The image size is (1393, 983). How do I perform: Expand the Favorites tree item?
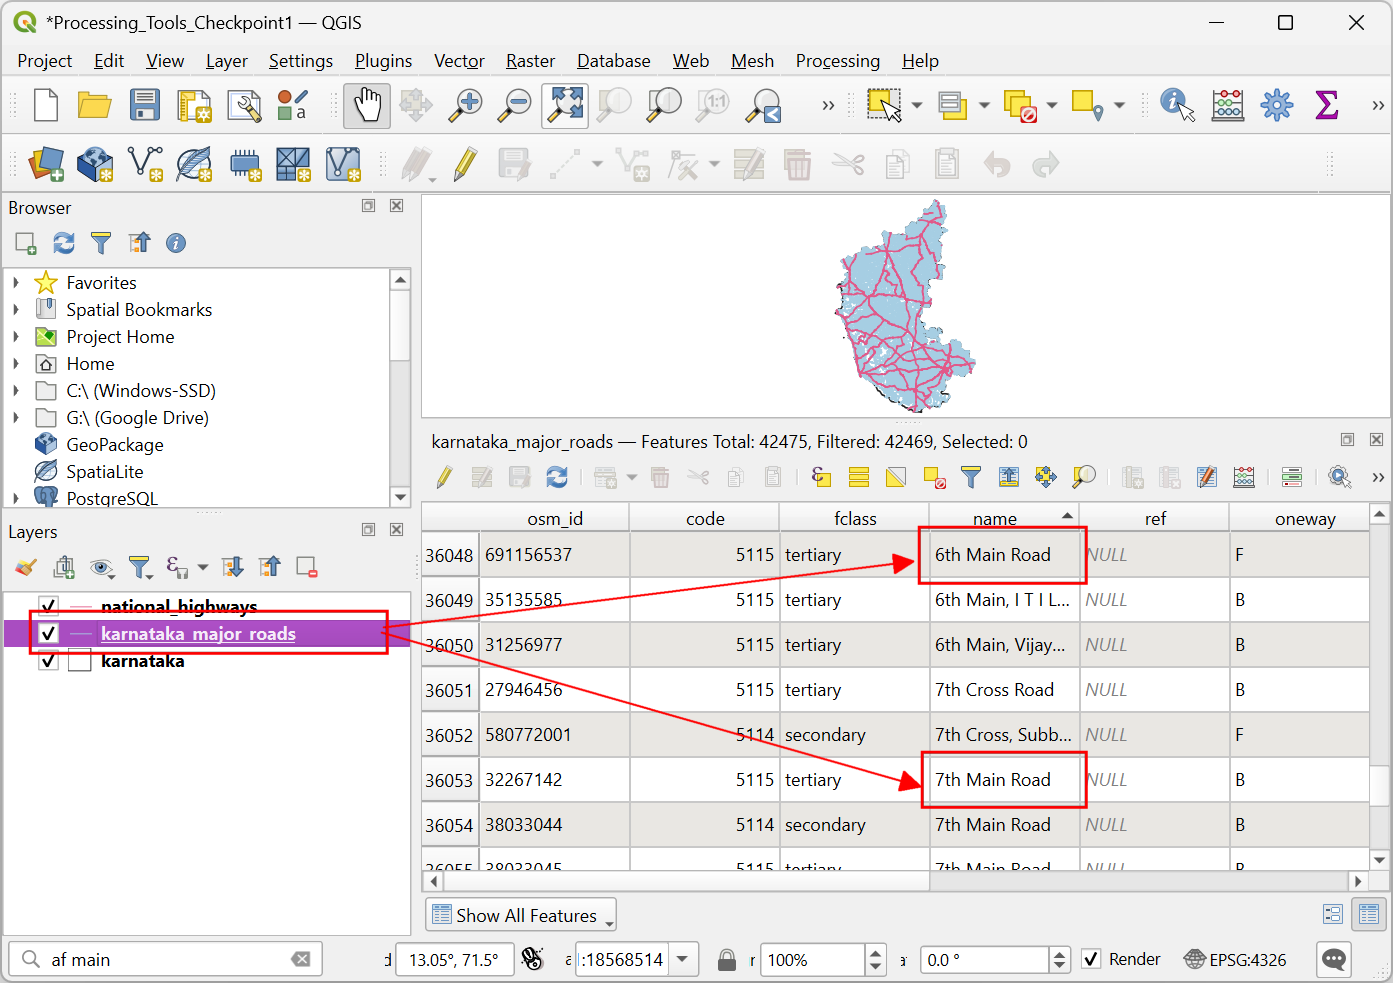tap(16, 283)
